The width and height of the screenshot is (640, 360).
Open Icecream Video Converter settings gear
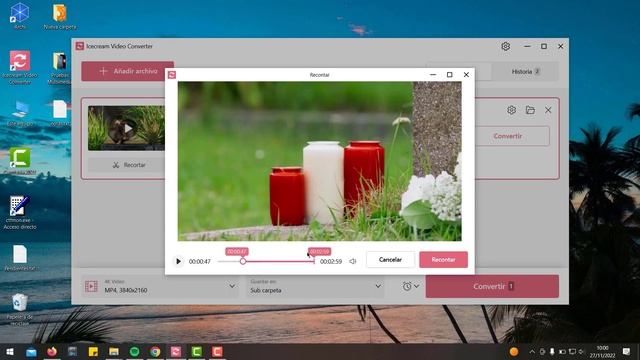505,47
